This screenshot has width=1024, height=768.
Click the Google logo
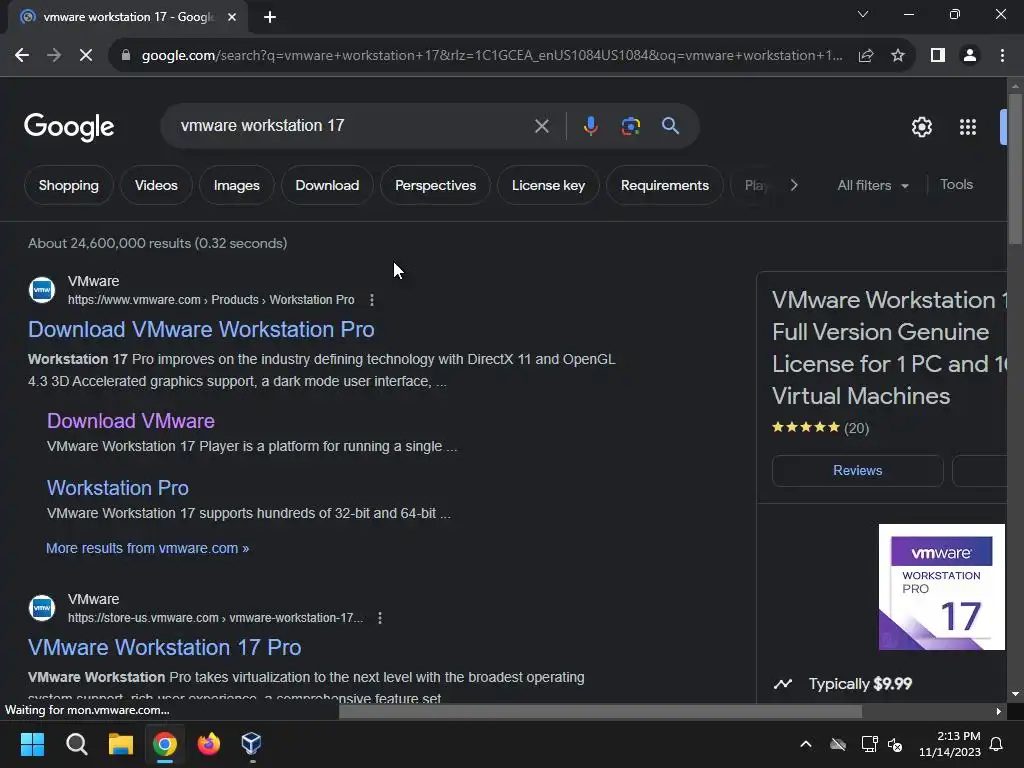click(69, 127)
